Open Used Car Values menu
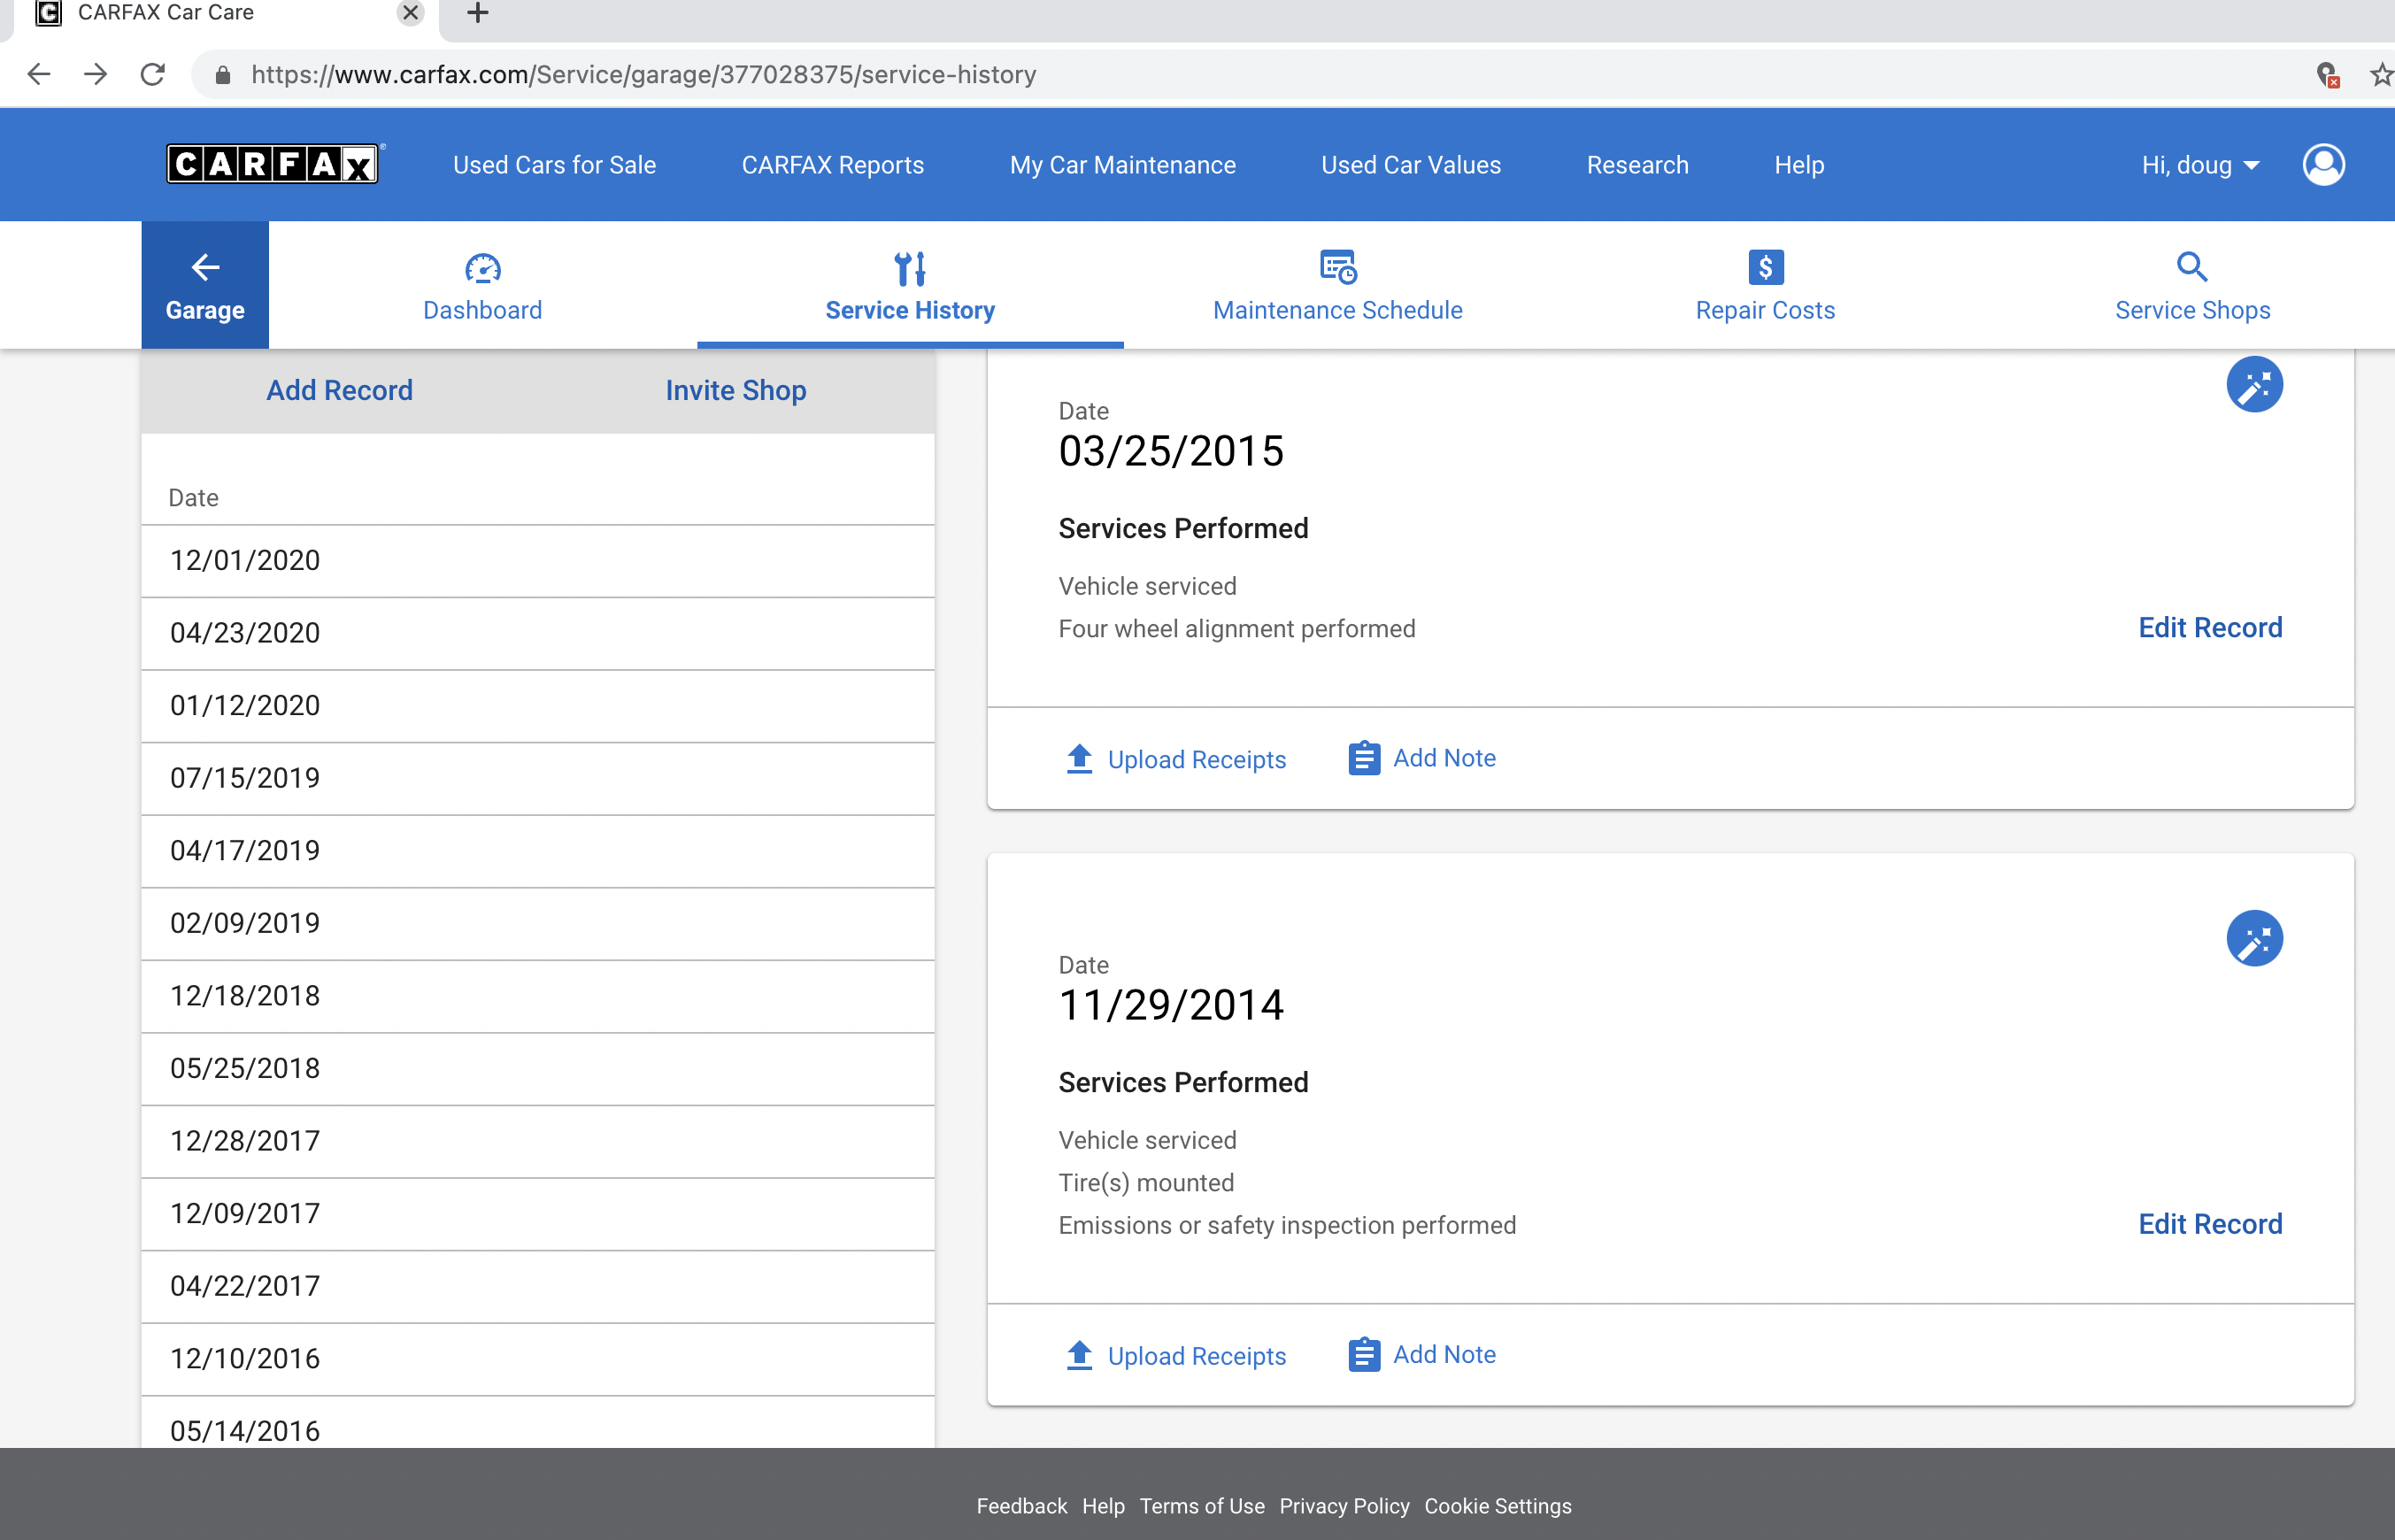Image resolution: width=2395 pixels, height=1540 pixels. tap(1410, 165)
